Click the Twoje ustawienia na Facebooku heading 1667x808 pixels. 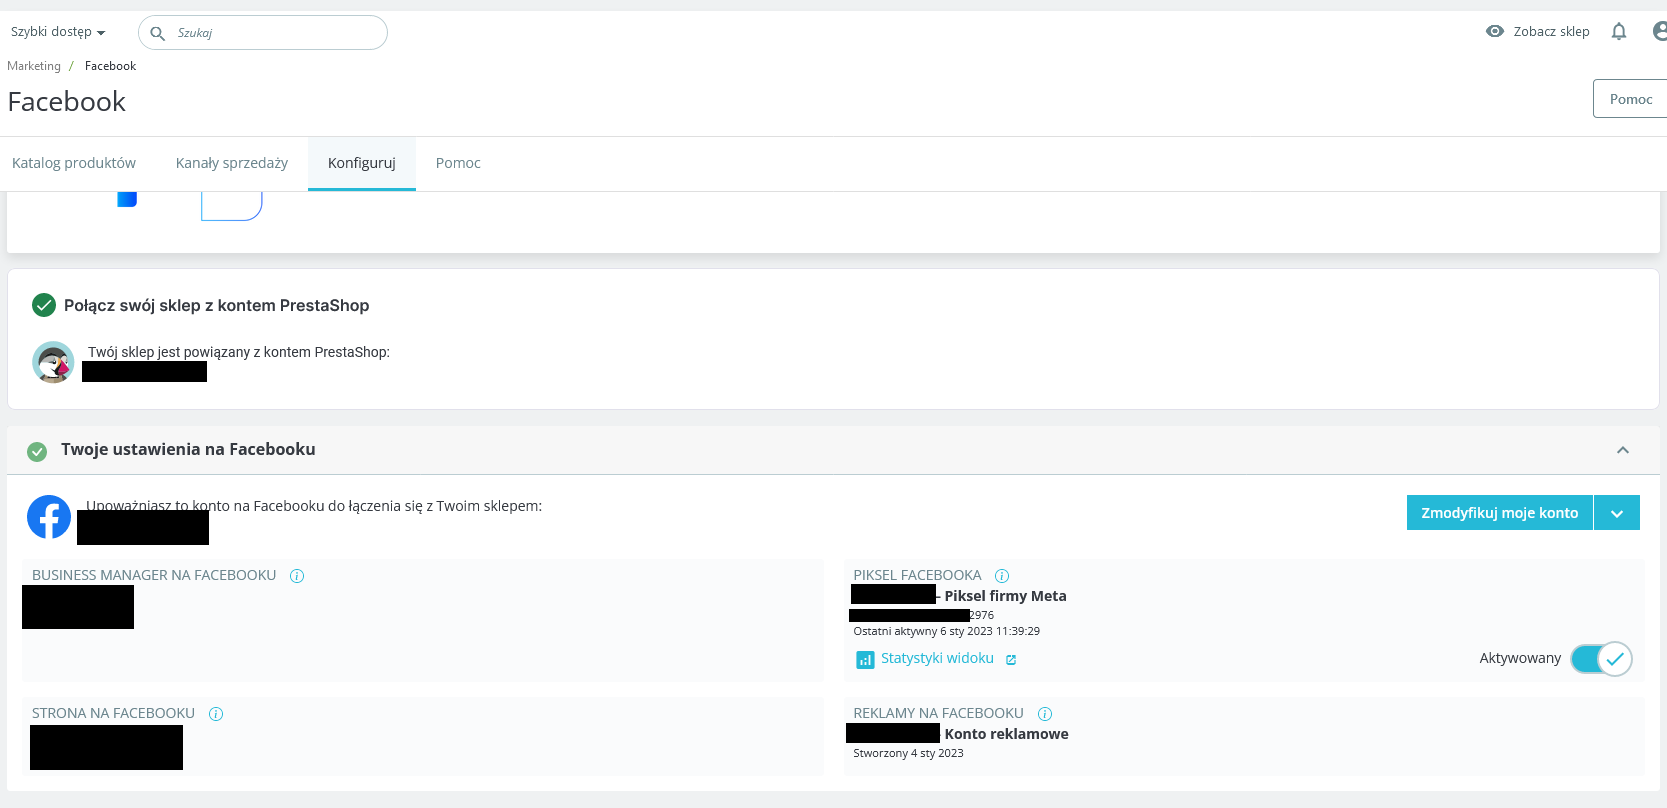[188, 450]
